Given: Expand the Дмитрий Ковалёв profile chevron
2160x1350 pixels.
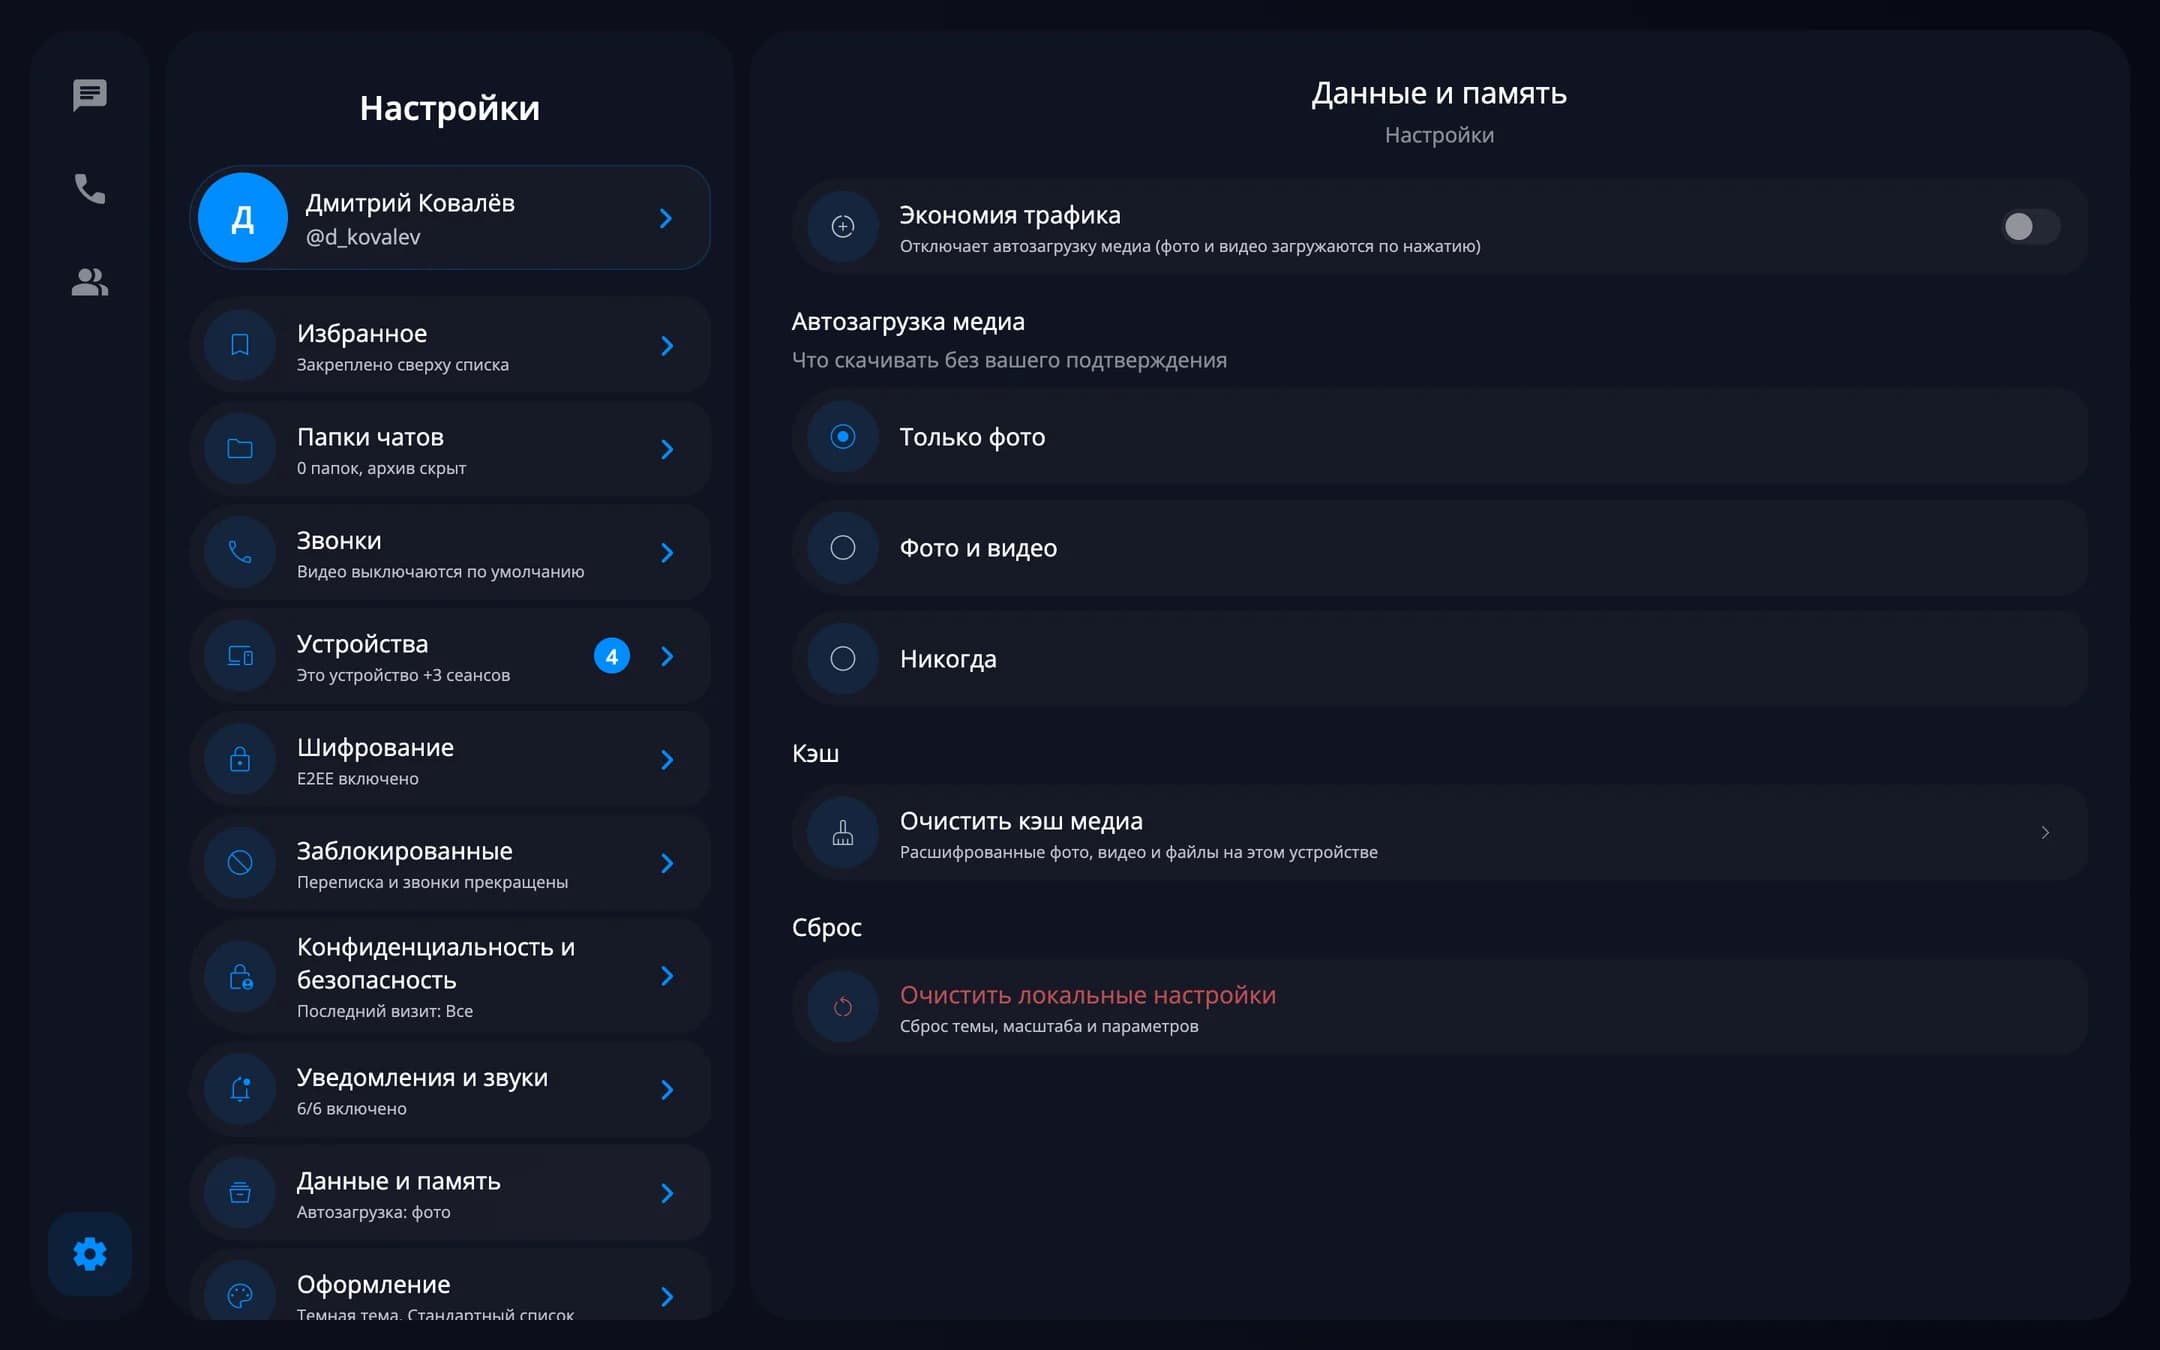Looking at the screenshot, I should click(x=666, y=218).
